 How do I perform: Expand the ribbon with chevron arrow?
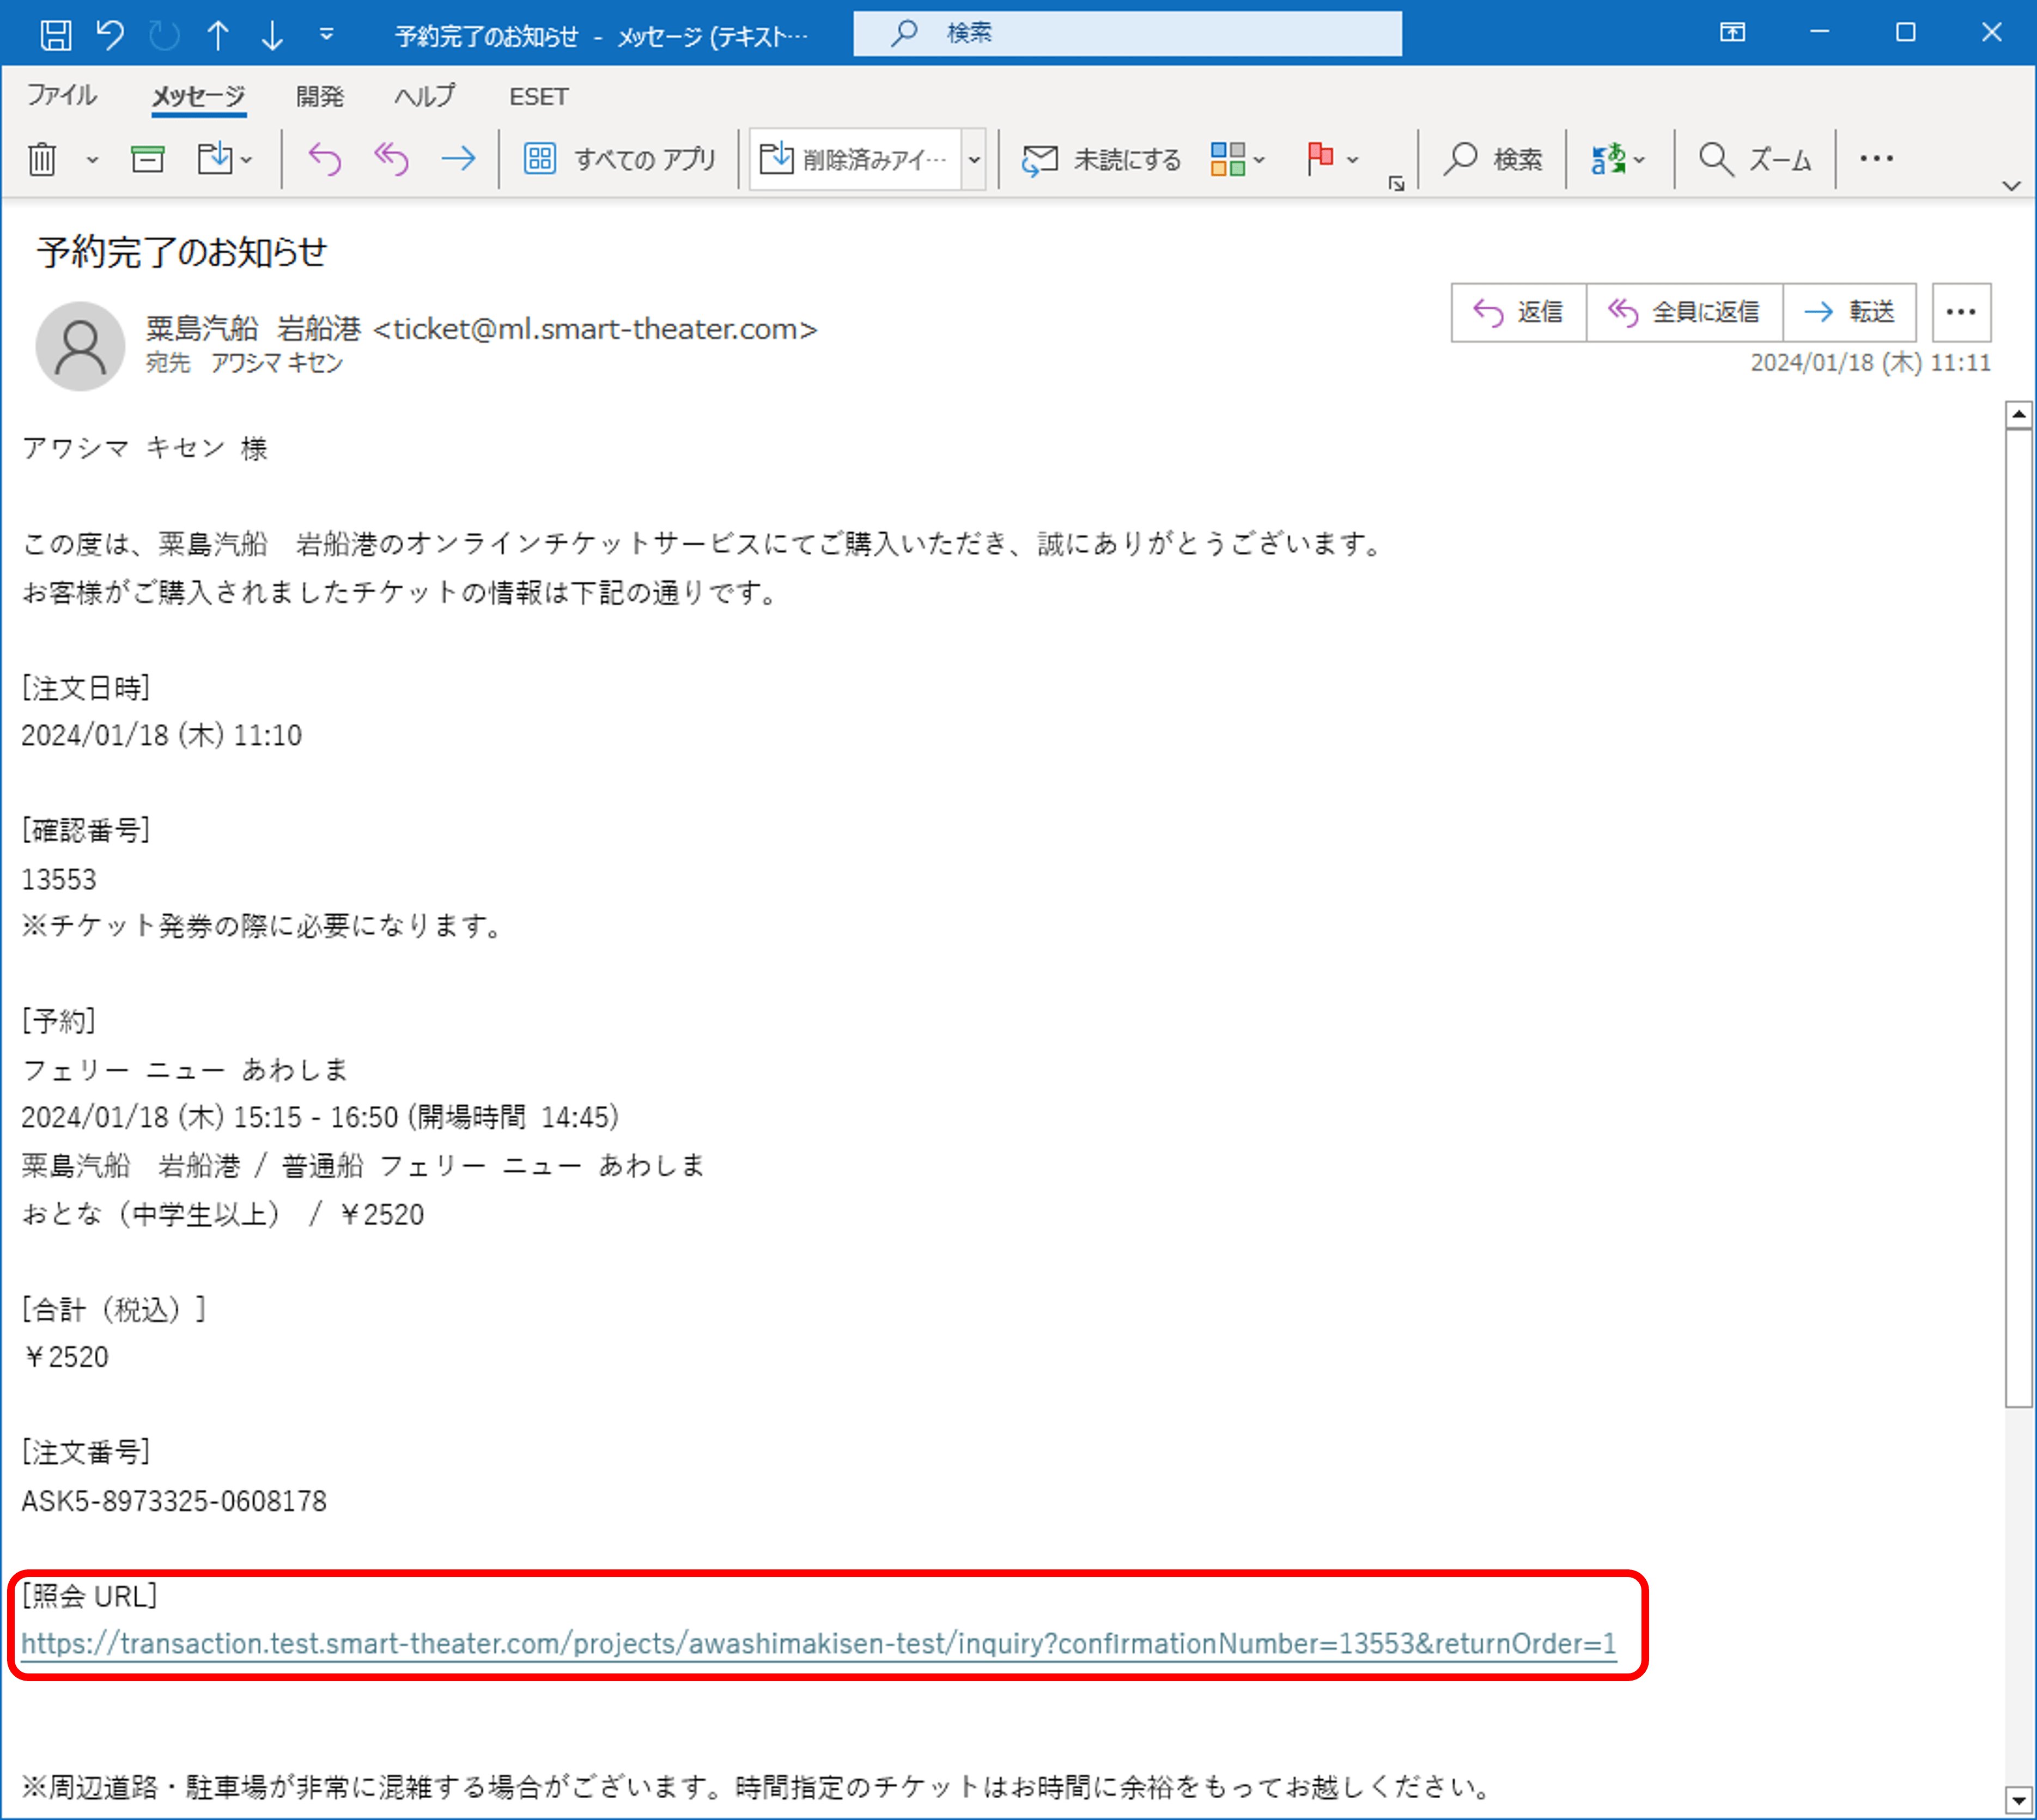[2012, 186]
